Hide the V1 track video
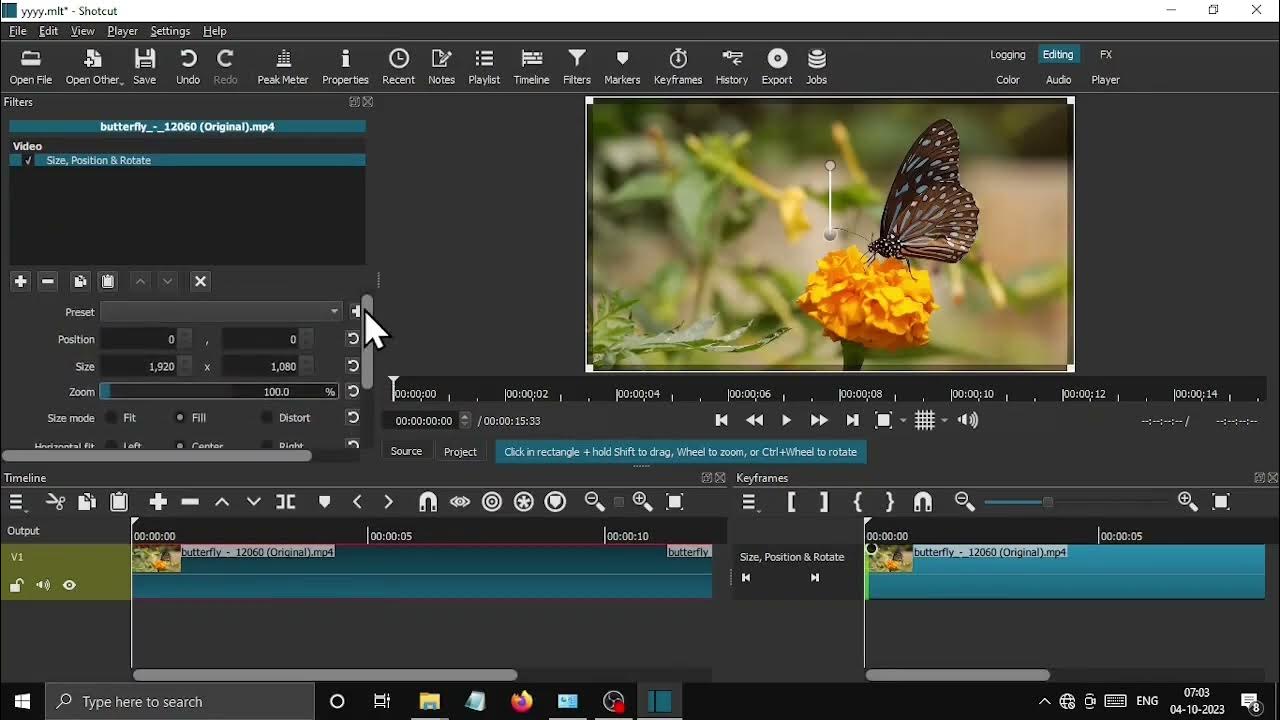 pos(70,586)
